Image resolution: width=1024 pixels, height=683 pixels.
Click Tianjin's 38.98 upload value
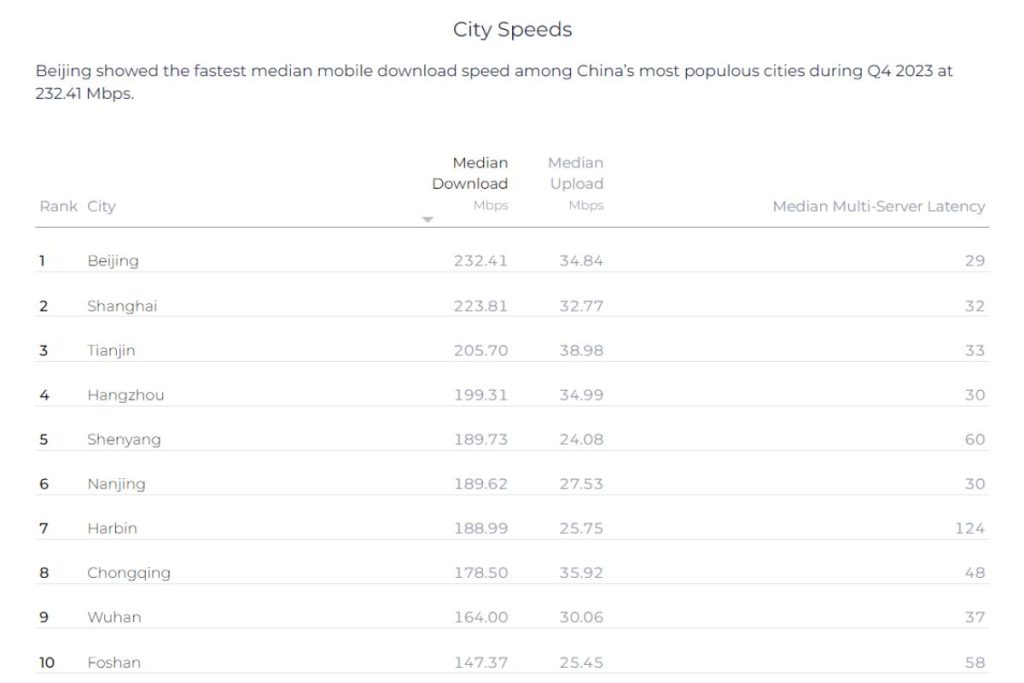(581, 351)
